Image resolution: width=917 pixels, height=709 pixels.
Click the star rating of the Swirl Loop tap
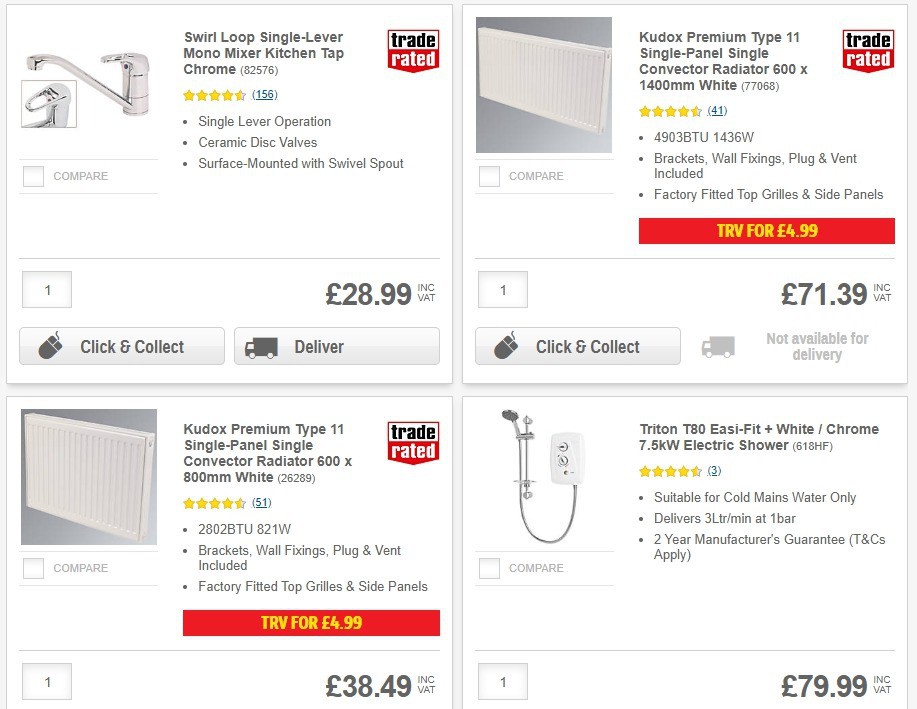point(213,94)
